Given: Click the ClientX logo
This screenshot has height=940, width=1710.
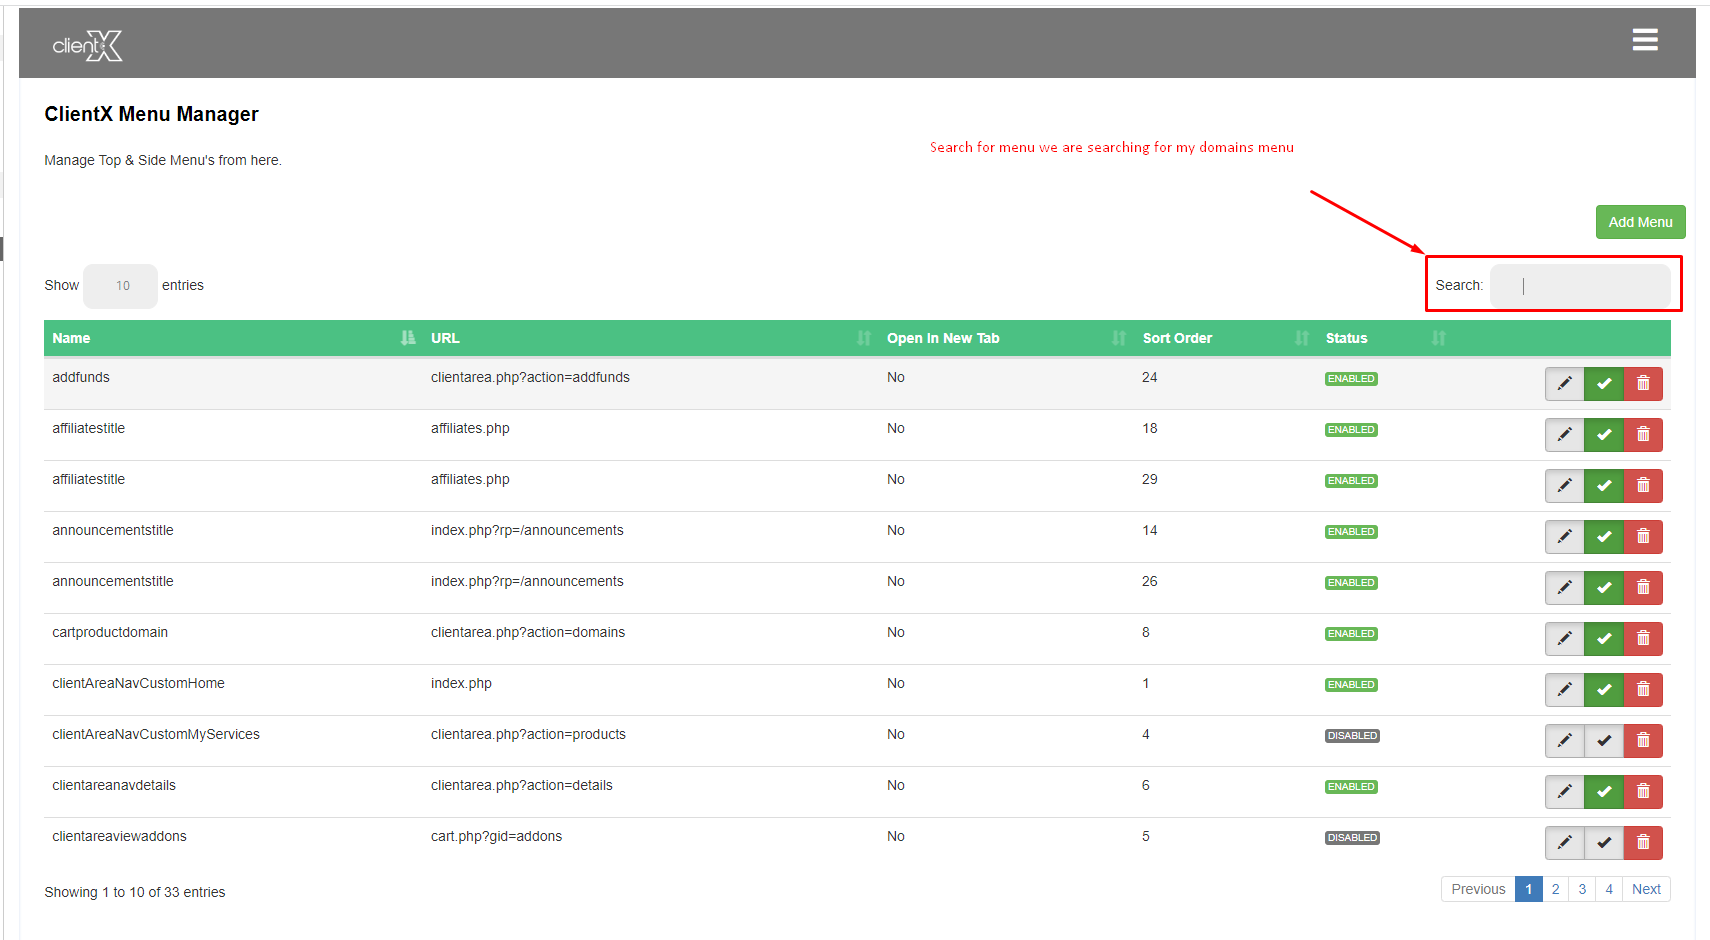Looking at the screenshot, I should point(87,46).
